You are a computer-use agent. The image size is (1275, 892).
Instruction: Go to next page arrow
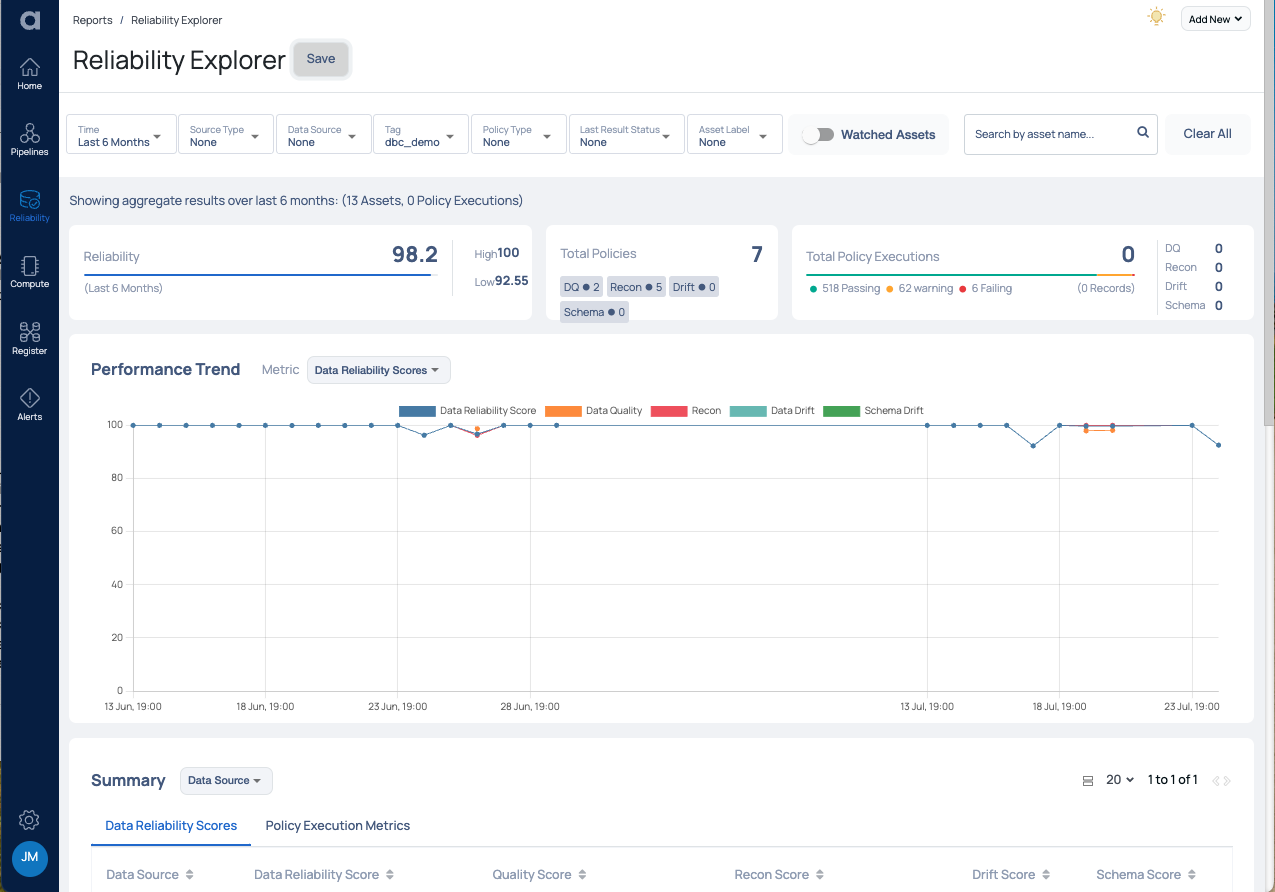tap(1227, 781)
